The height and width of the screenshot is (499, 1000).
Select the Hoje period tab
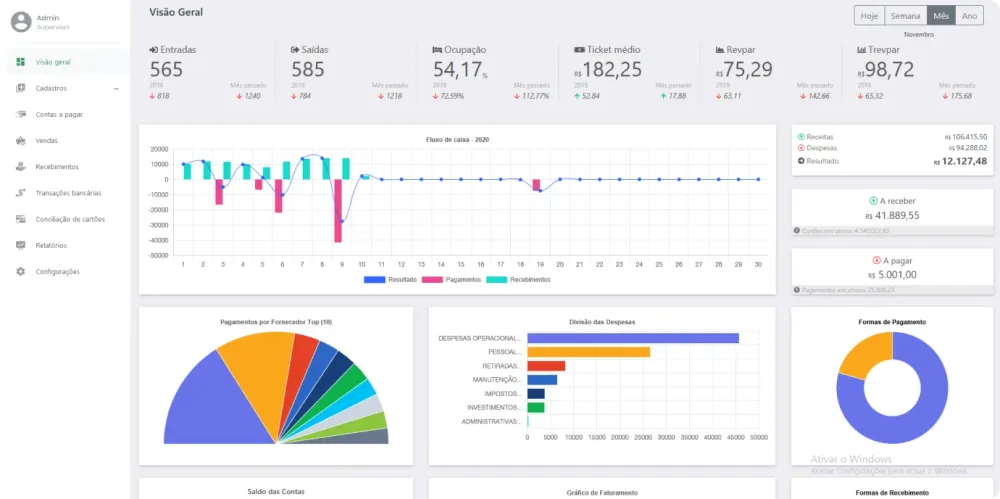pyautogui.click(x=869, y=16)
